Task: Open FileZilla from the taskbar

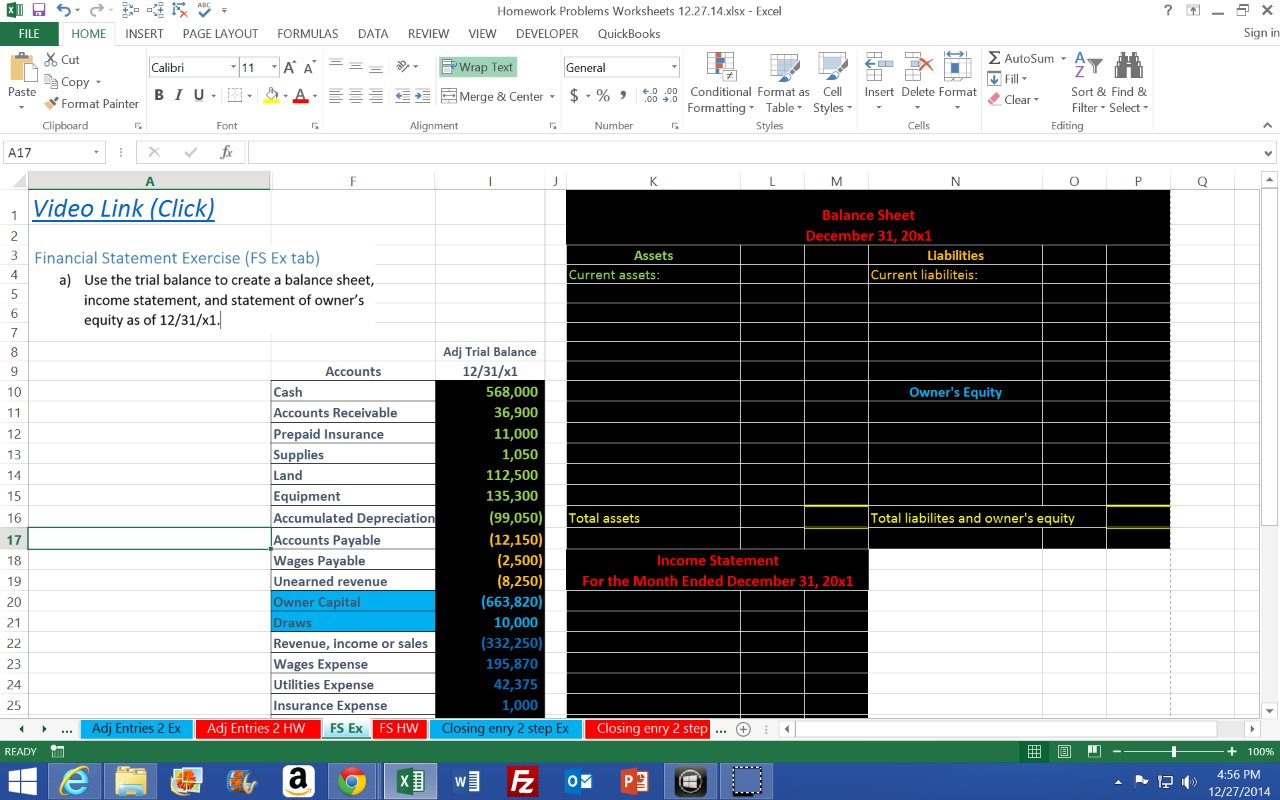Action: 523,781
